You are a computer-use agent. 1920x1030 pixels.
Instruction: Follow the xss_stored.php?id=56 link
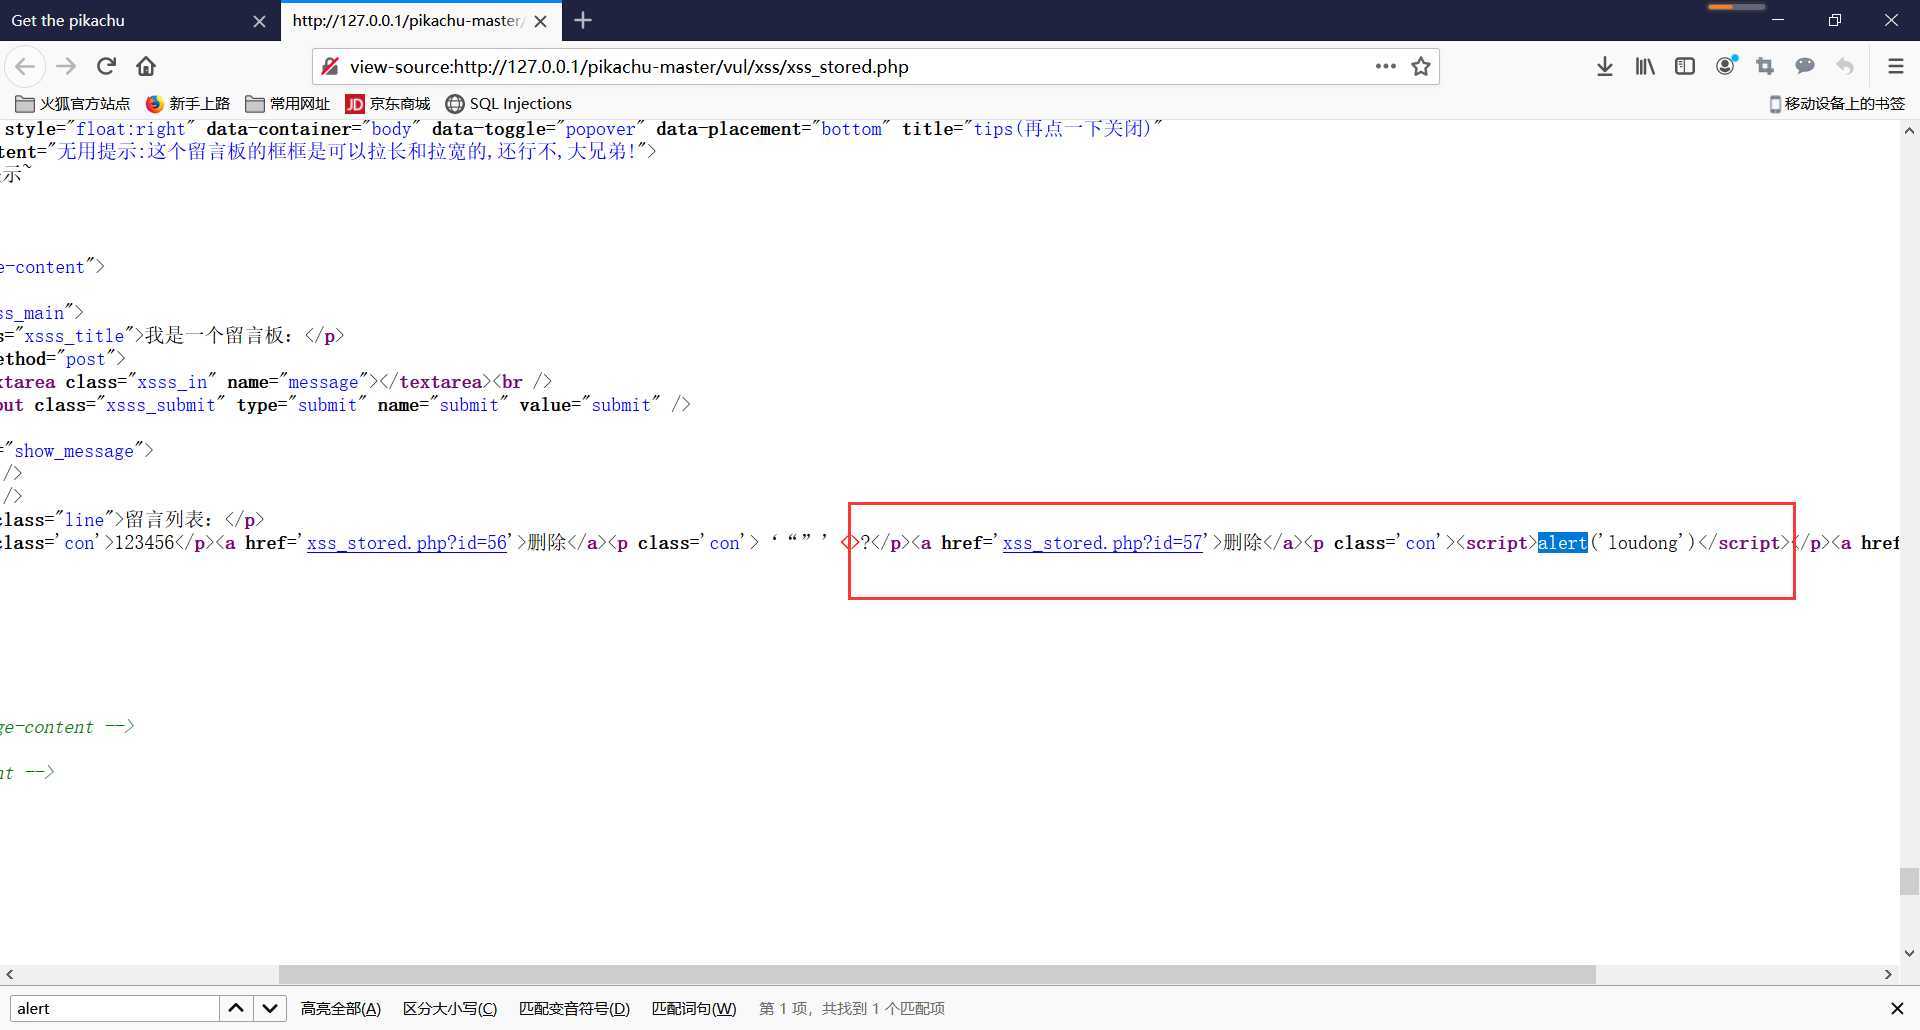click(407, 543)
